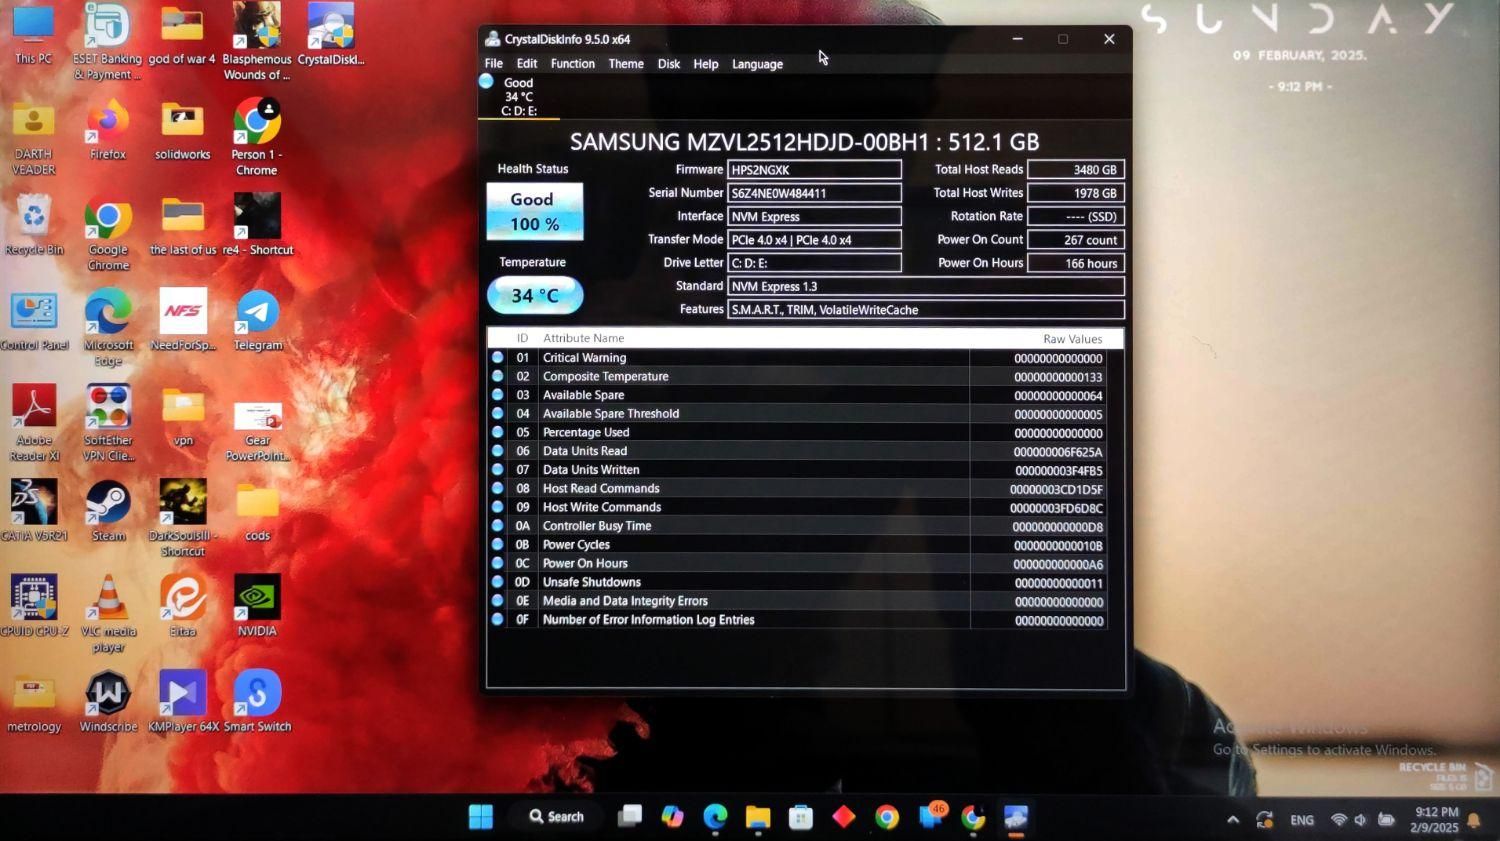
Task: Open the NeedForSpeed desktop icon
Action: click(182, 320)
